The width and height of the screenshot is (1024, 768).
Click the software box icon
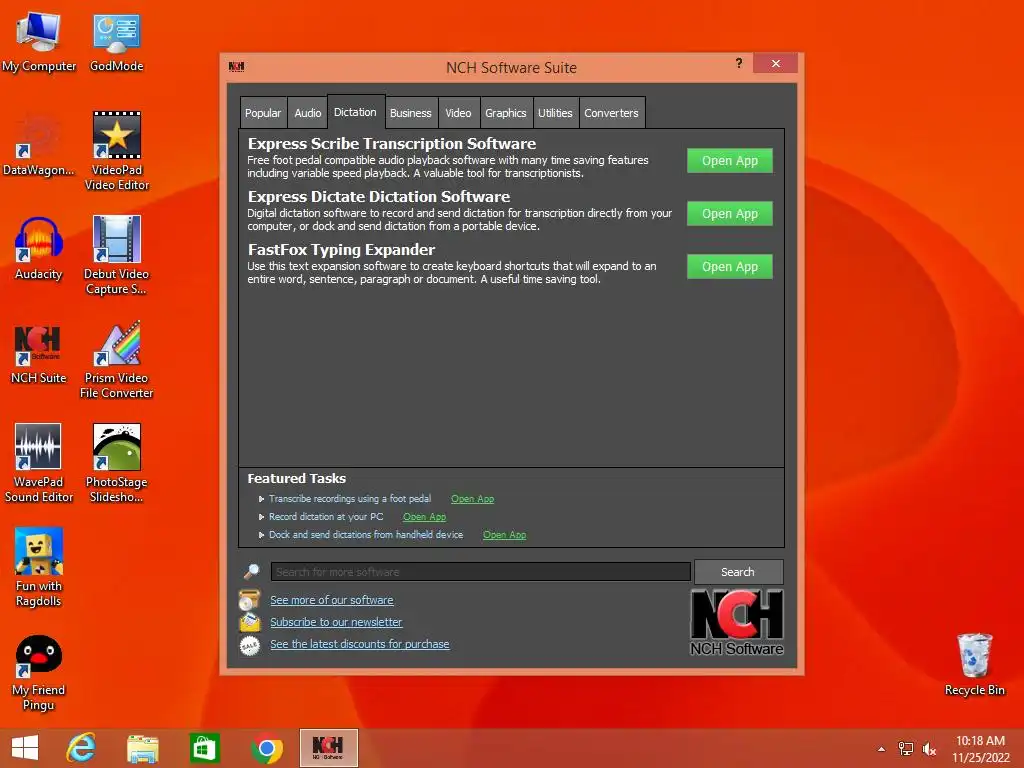249,600
